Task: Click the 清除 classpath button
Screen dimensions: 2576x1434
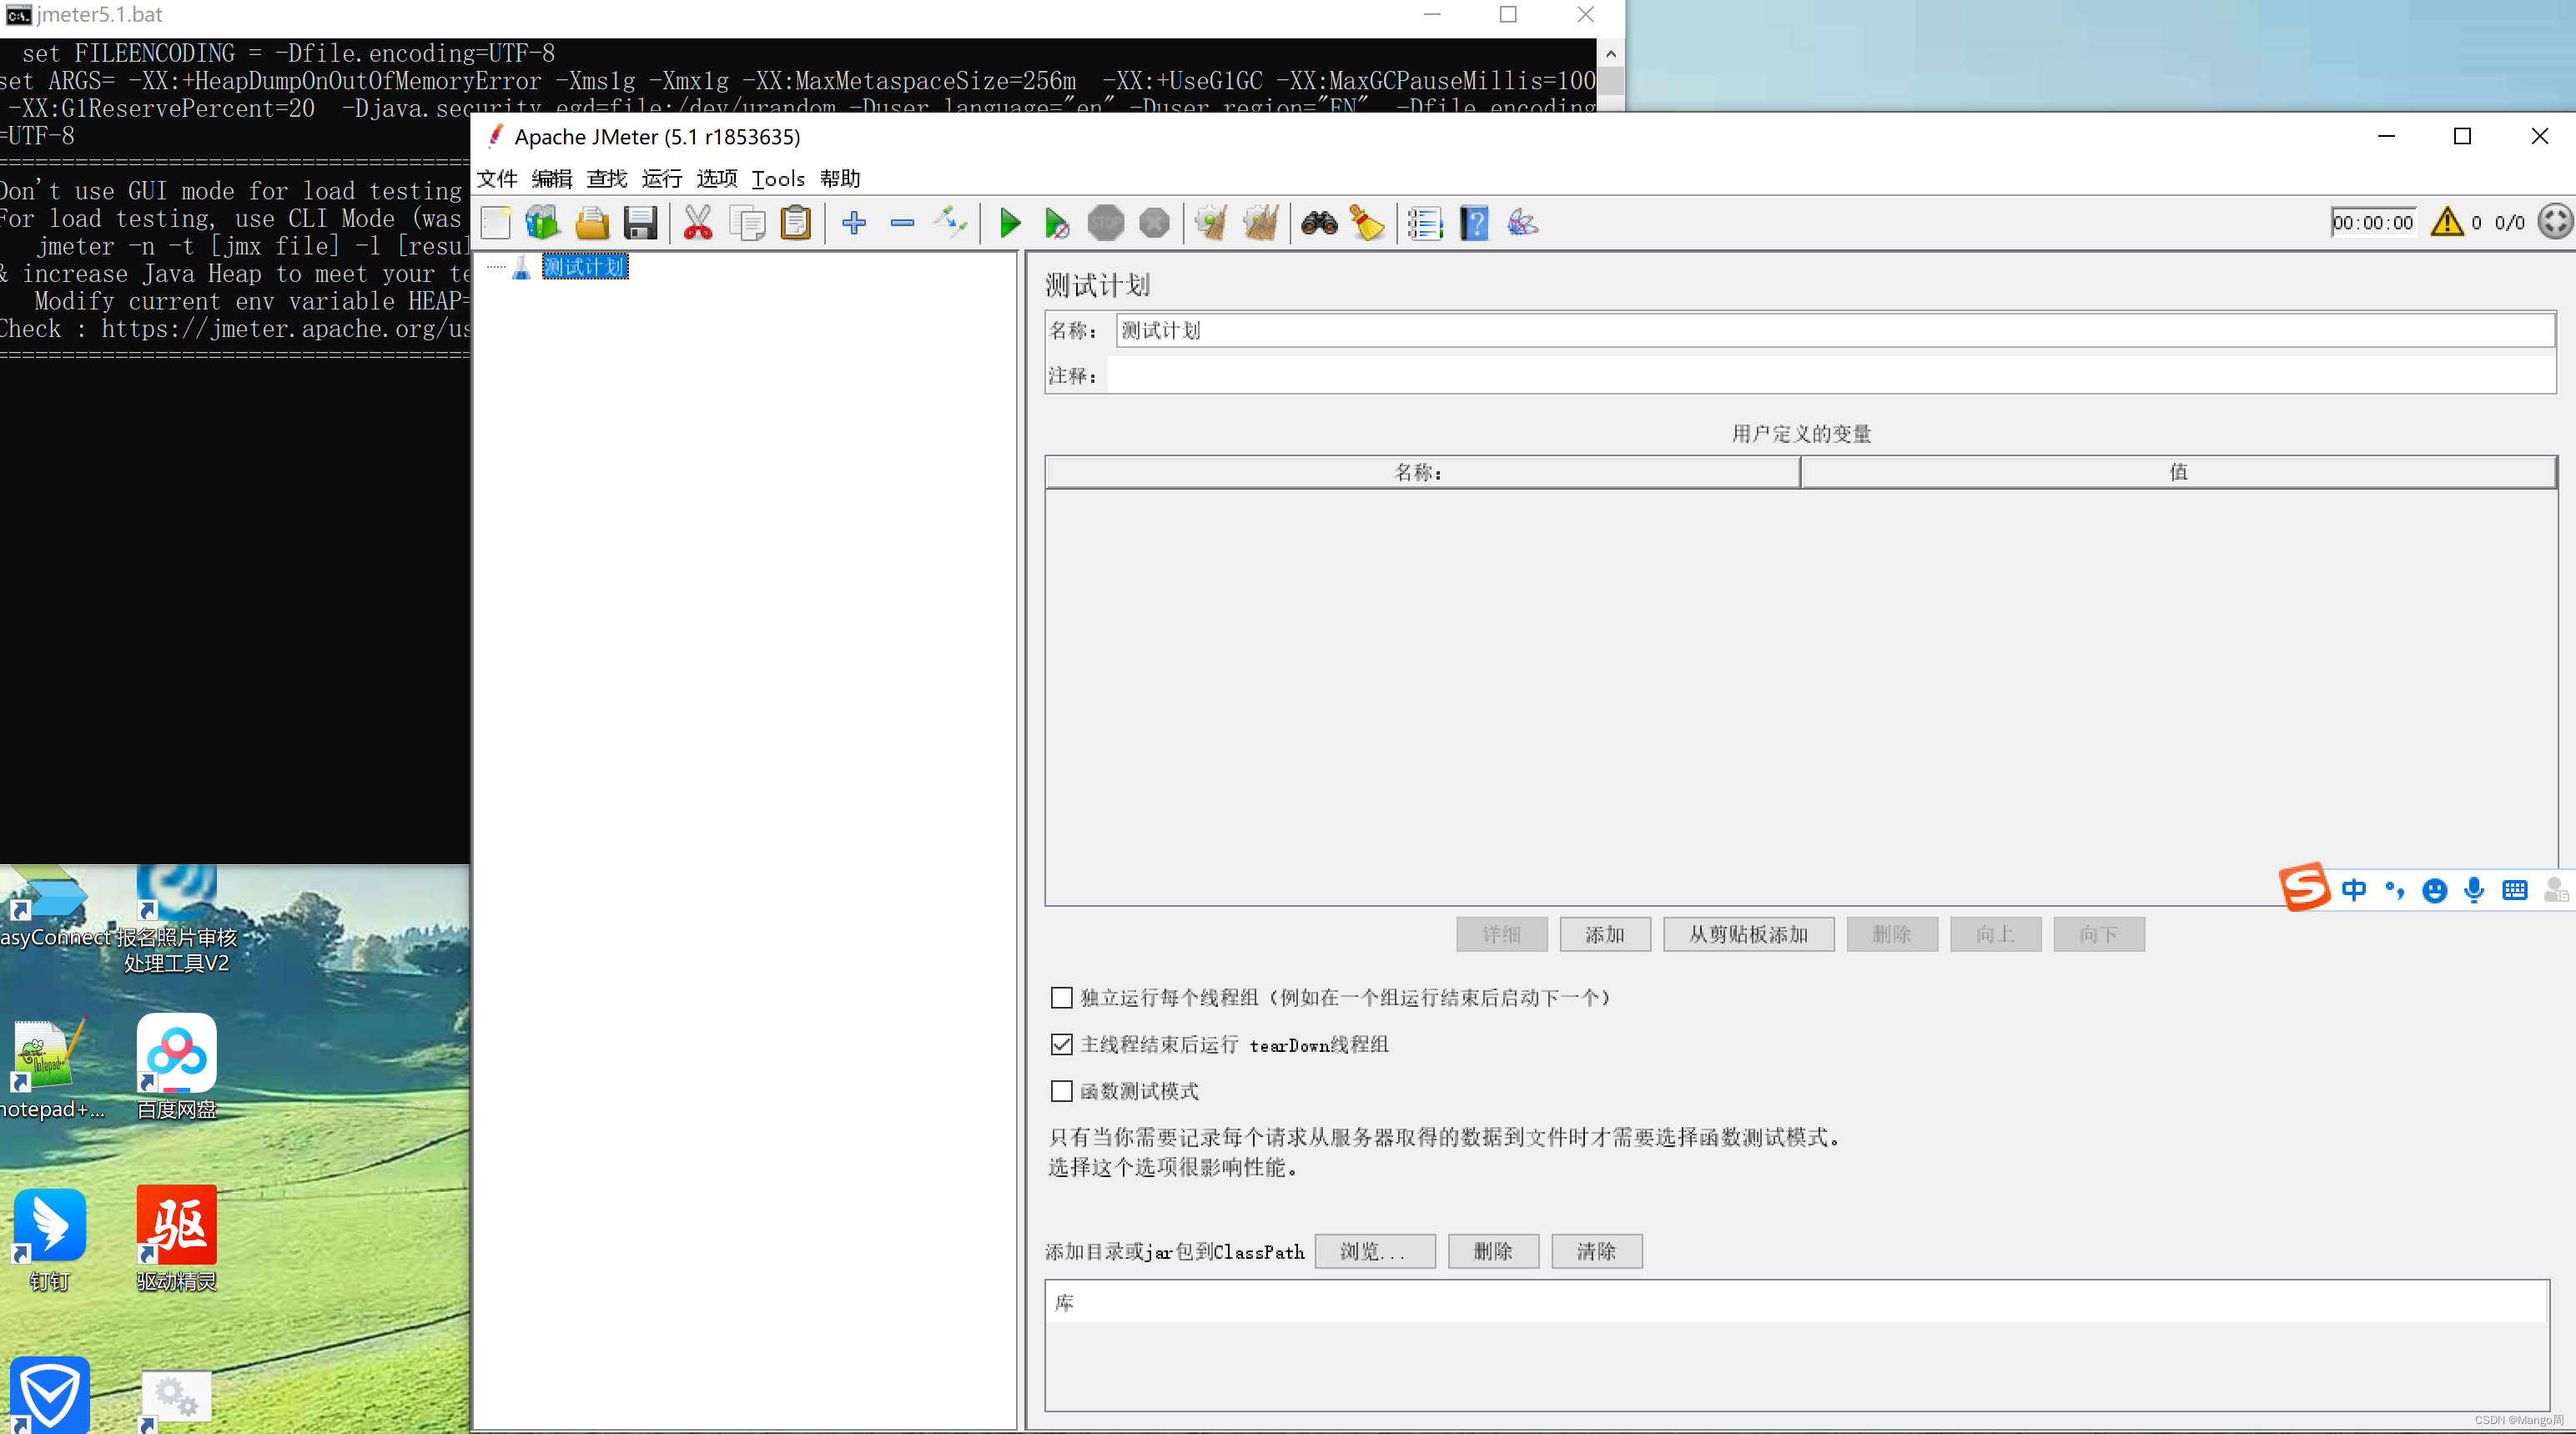Action: [1596, 1252]
